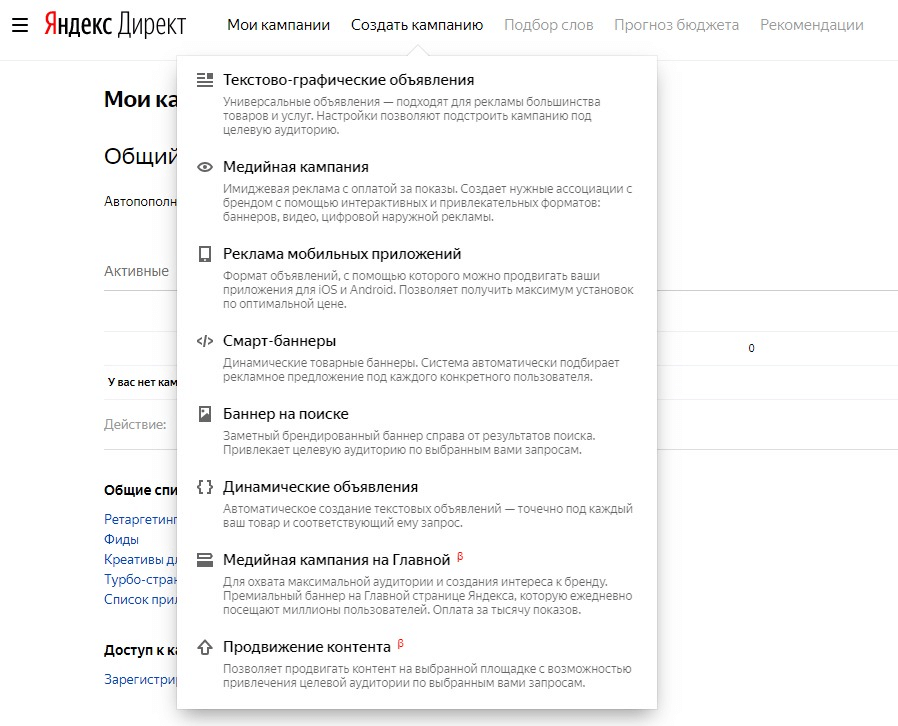The width and height of the screenshot is (898, 726).
Task: Click the text-graphic ads list icon
Action: coord(204,80)
